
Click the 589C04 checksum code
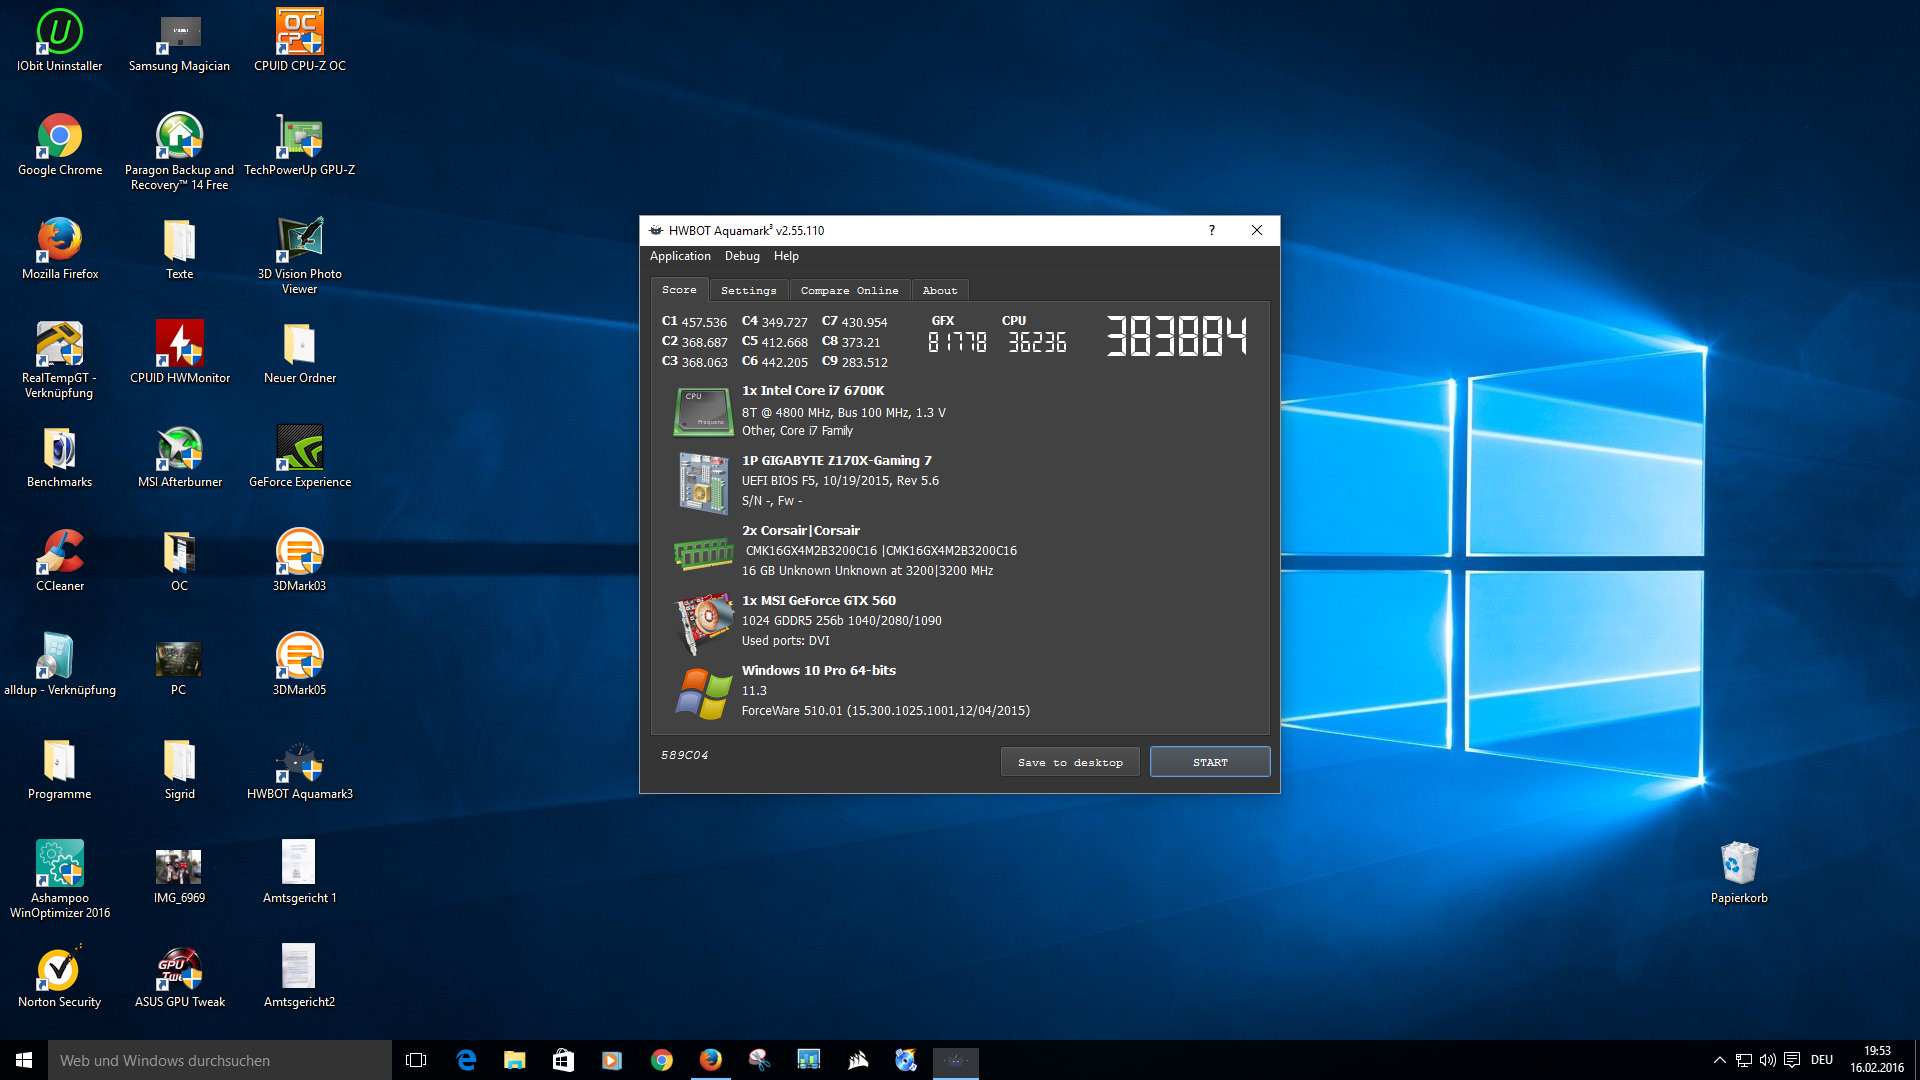coord(684,755)
